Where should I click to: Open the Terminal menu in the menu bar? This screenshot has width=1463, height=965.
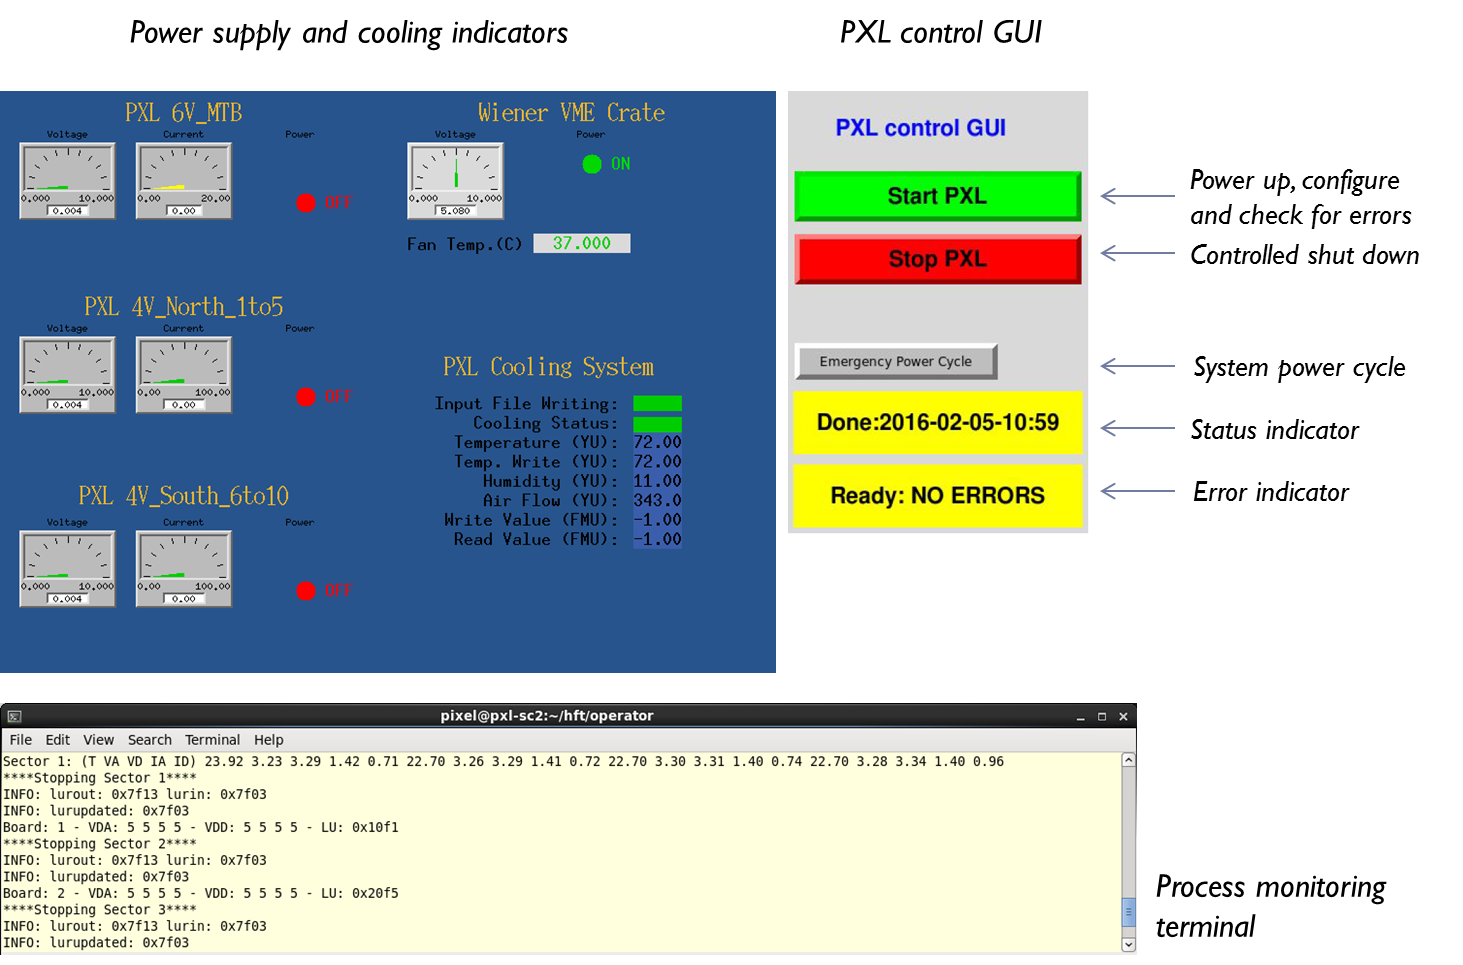click(212, 740)
